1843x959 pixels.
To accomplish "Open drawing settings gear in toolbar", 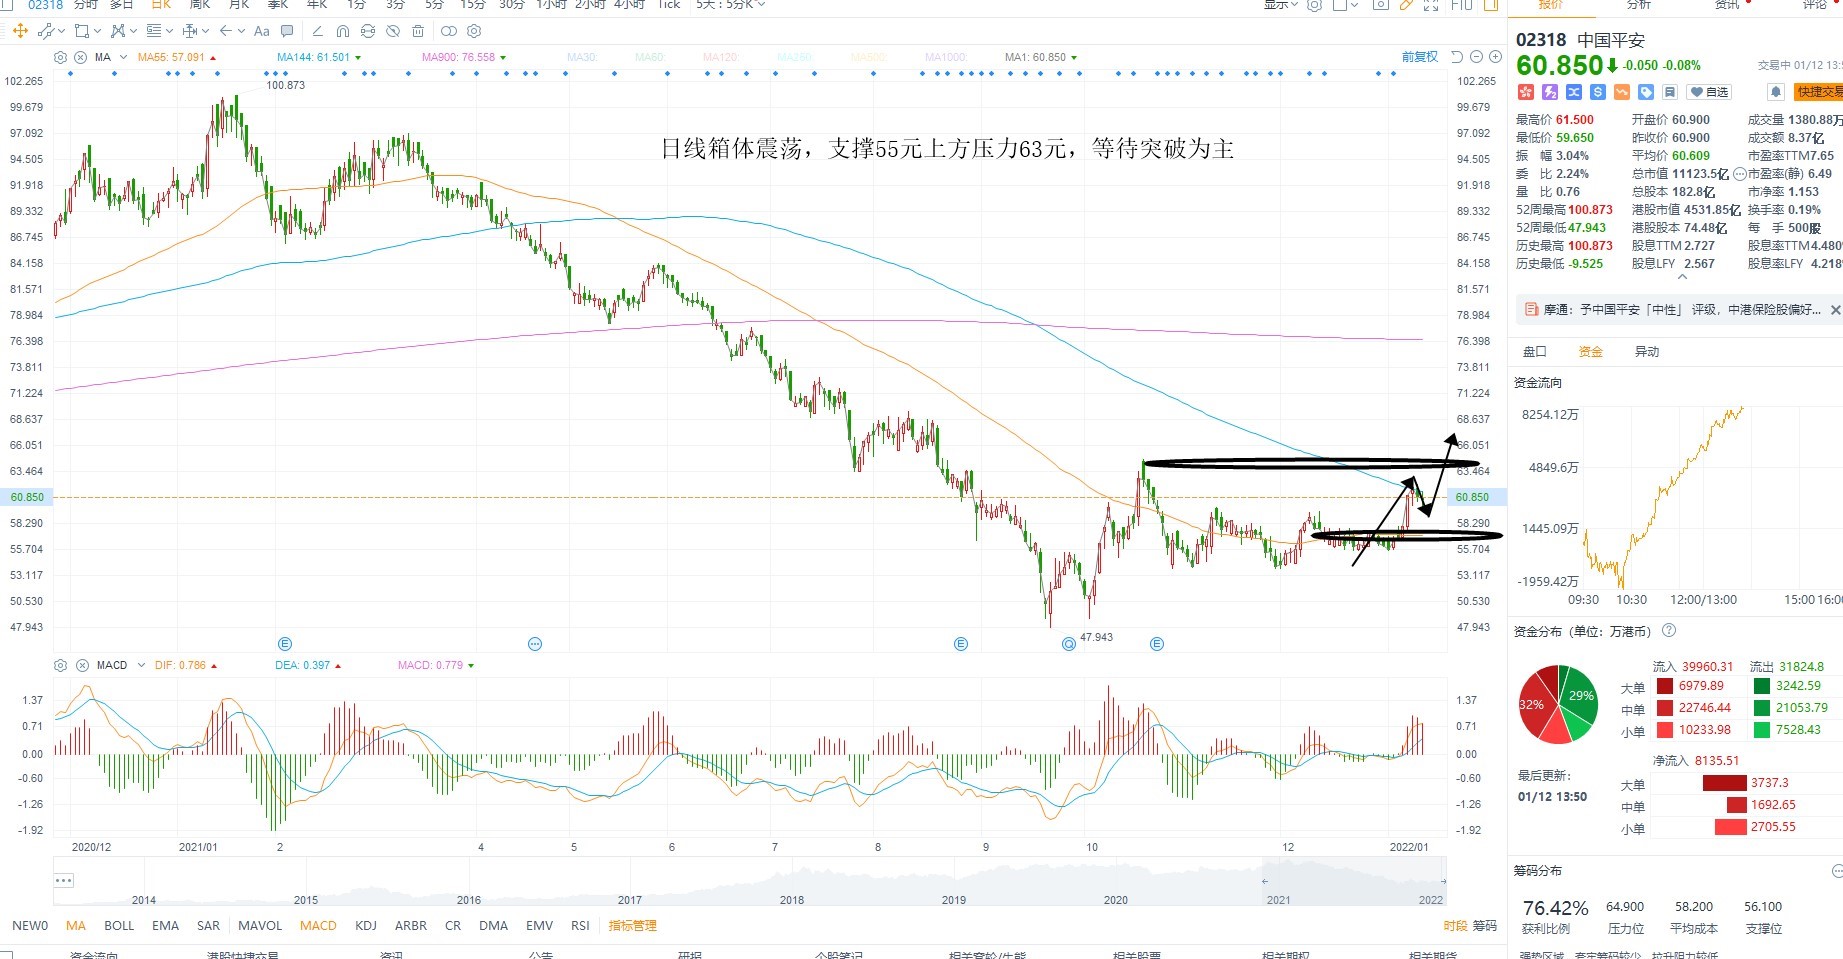I will click(474, 31).
